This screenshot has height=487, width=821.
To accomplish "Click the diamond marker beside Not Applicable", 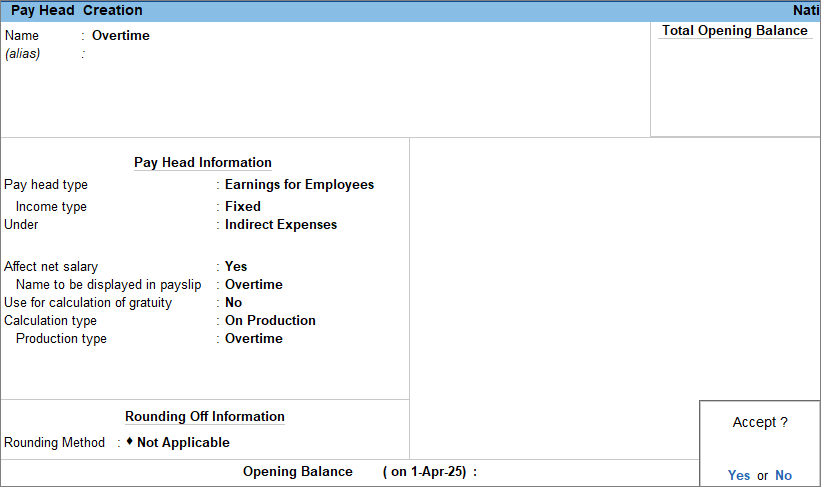I will click(x=129, y=441).
